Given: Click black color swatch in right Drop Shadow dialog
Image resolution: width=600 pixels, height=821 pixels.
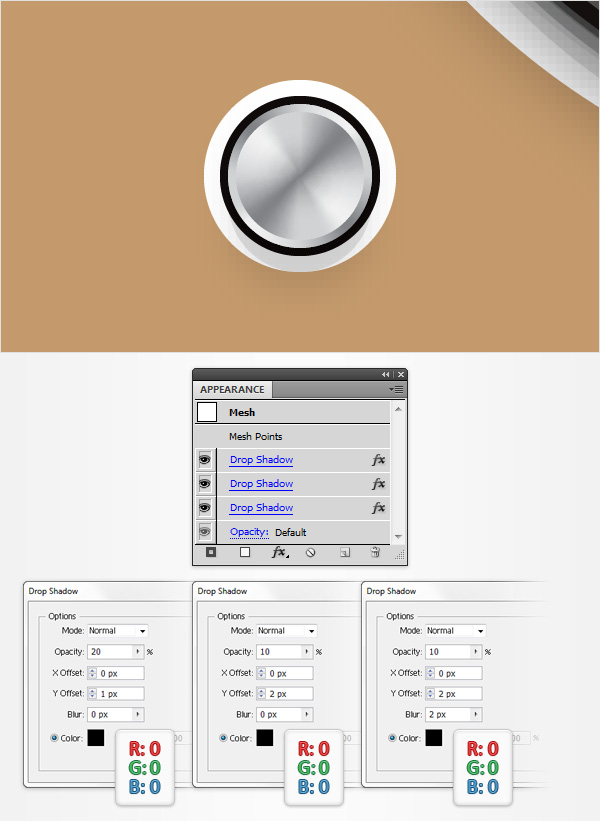Looking at the screenshot, I should [x=434, y=738].
